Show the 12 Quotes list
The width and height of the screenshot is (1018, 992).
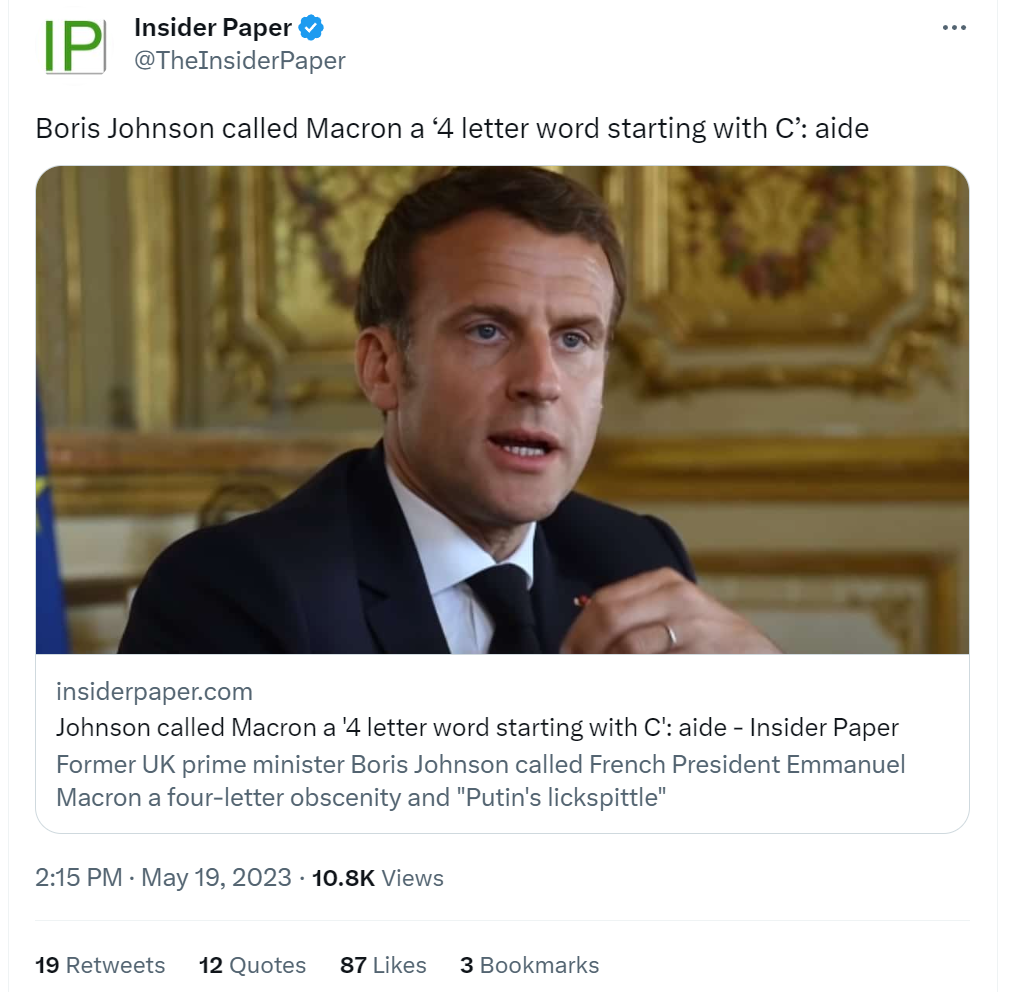pyautogui.click(x=252, y=965)
